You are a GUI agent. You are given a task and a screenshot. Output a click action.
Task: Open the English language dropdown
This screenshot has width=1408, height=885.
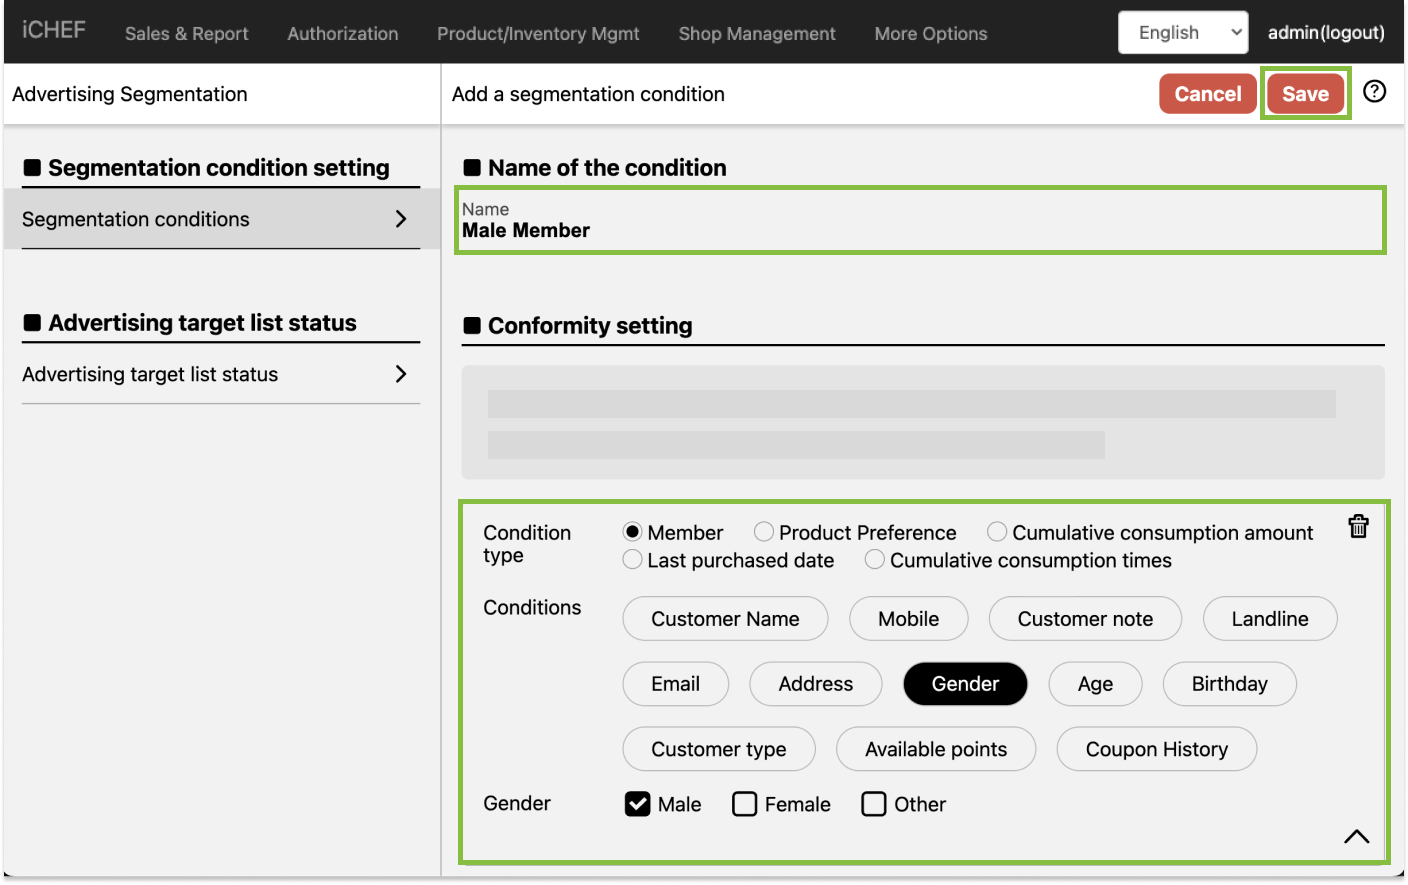pos(1182,33)
